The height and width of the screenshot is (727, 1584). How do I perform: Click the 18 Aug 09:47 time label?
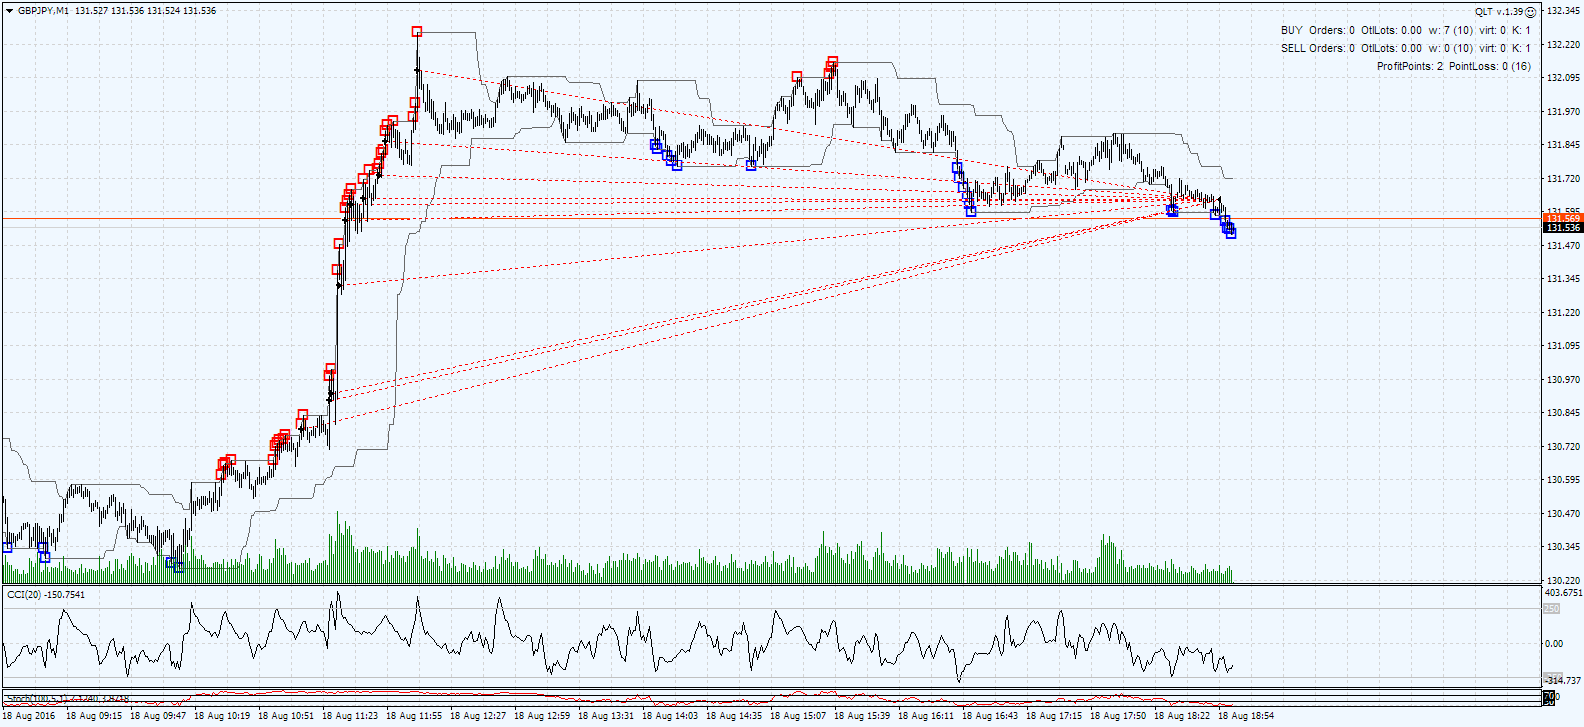point(158,716)
